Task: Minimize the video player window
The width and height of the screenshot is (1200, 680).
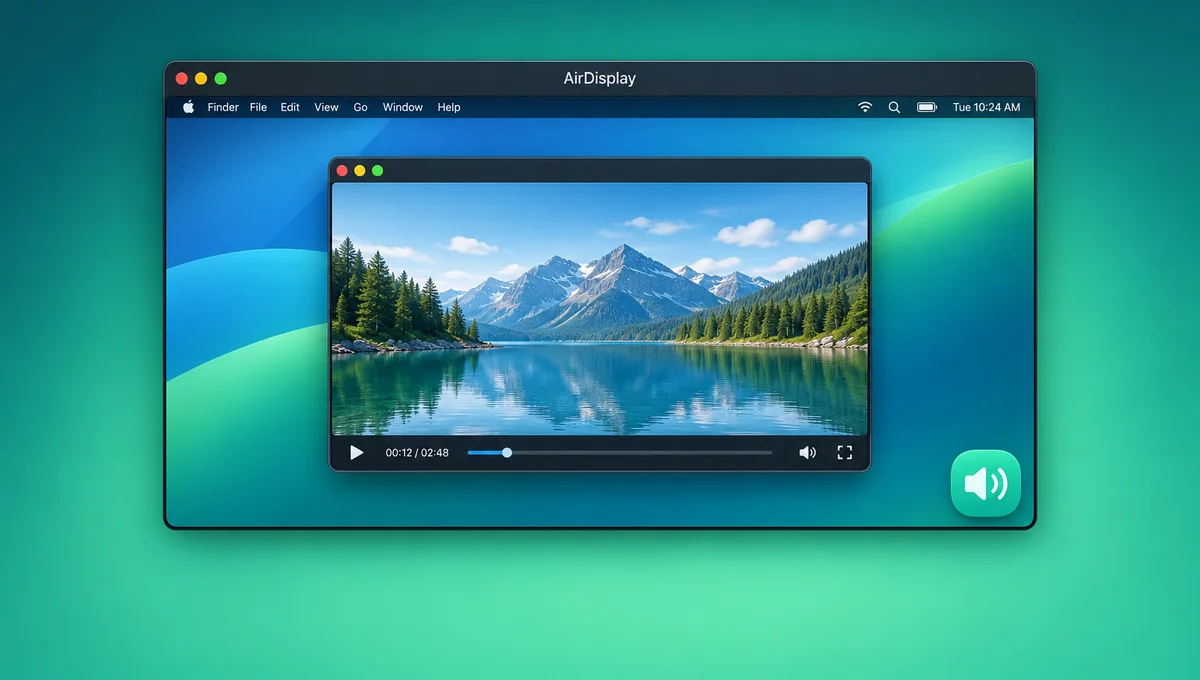Action: 360,170
